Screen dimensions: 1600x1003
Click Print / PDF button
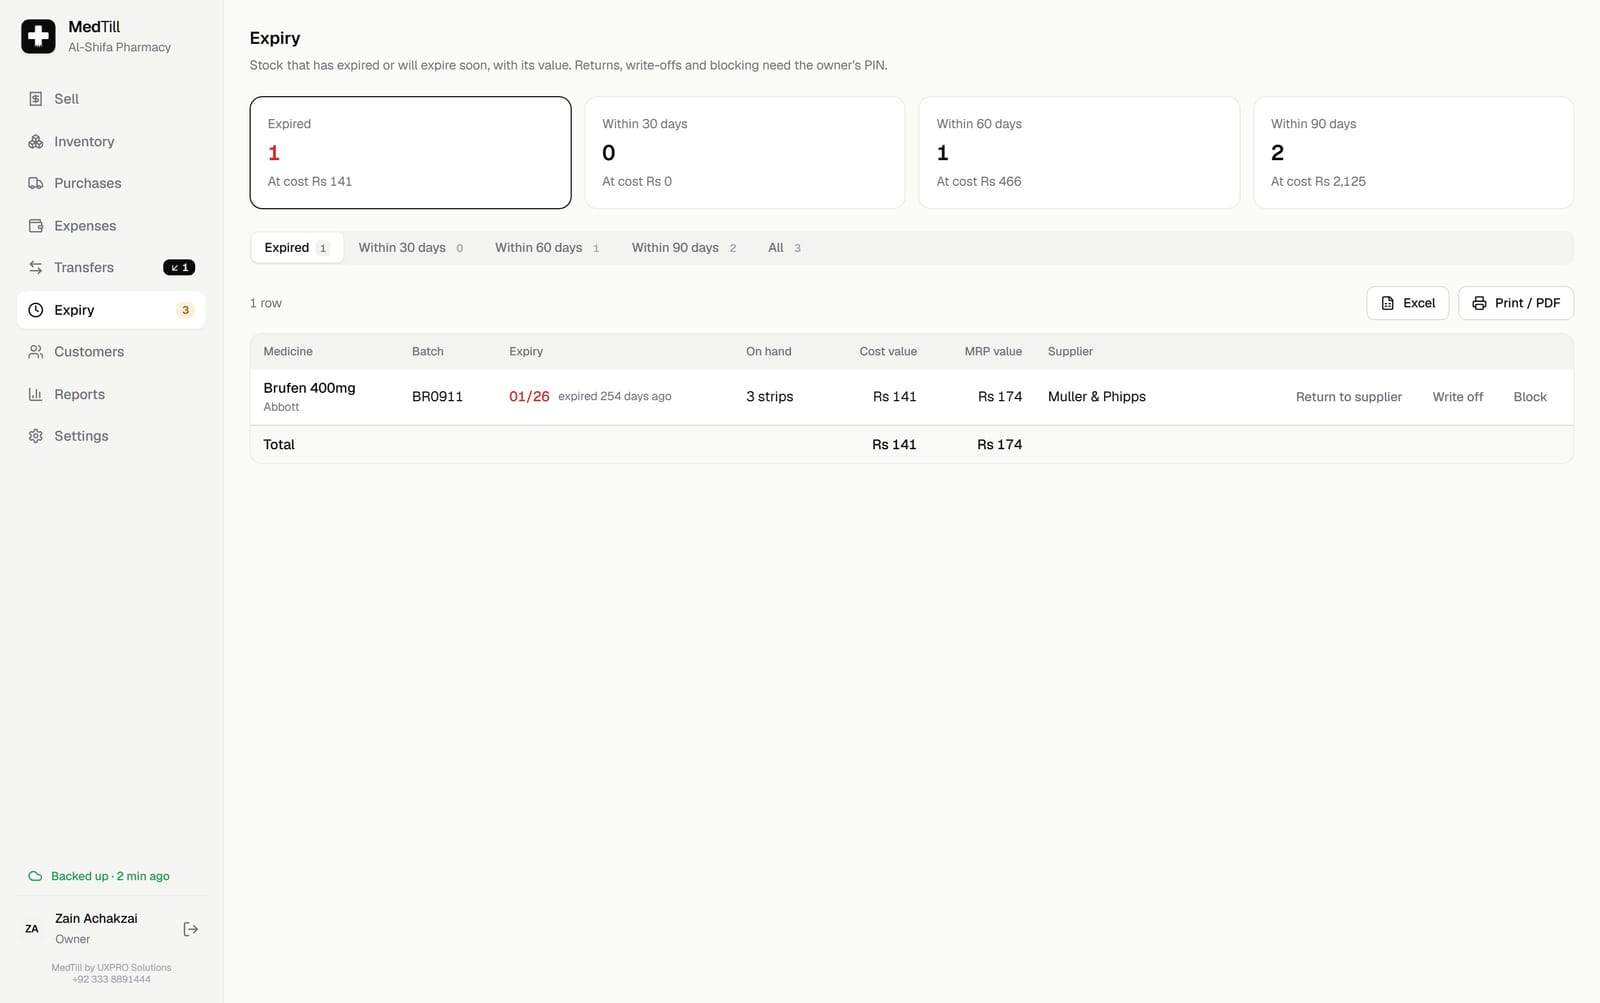1515,303
